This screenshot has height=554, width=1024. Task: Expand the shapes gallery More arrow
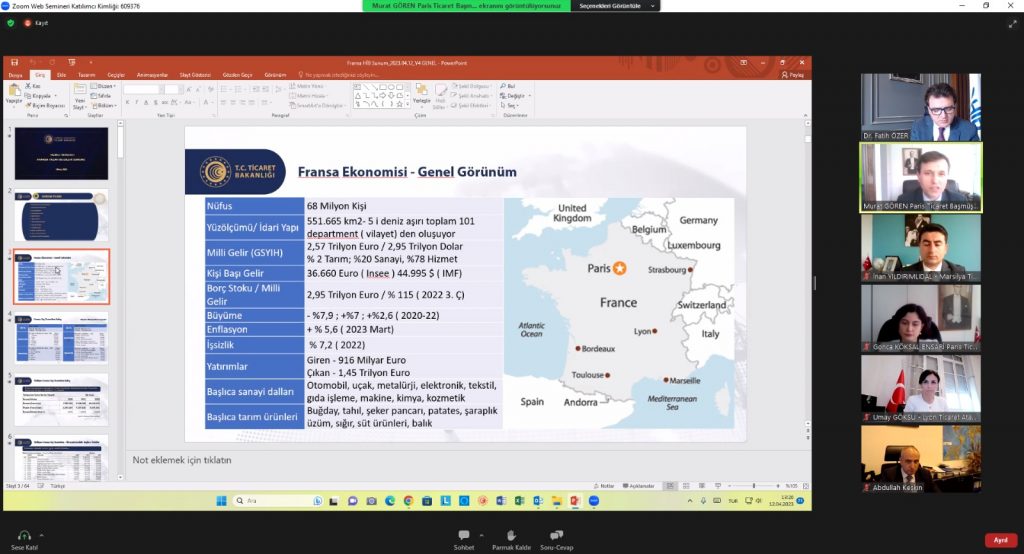pos(408,105)
